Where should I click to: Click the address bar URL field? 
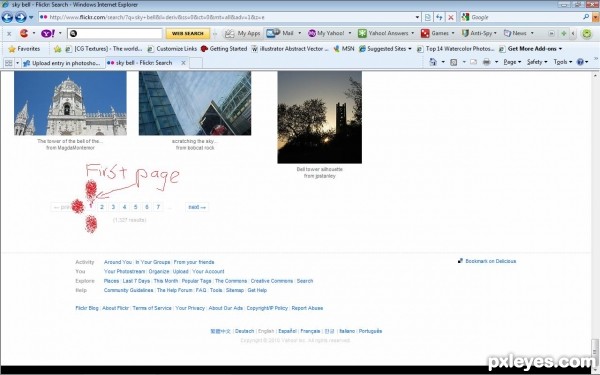(226, 17)
